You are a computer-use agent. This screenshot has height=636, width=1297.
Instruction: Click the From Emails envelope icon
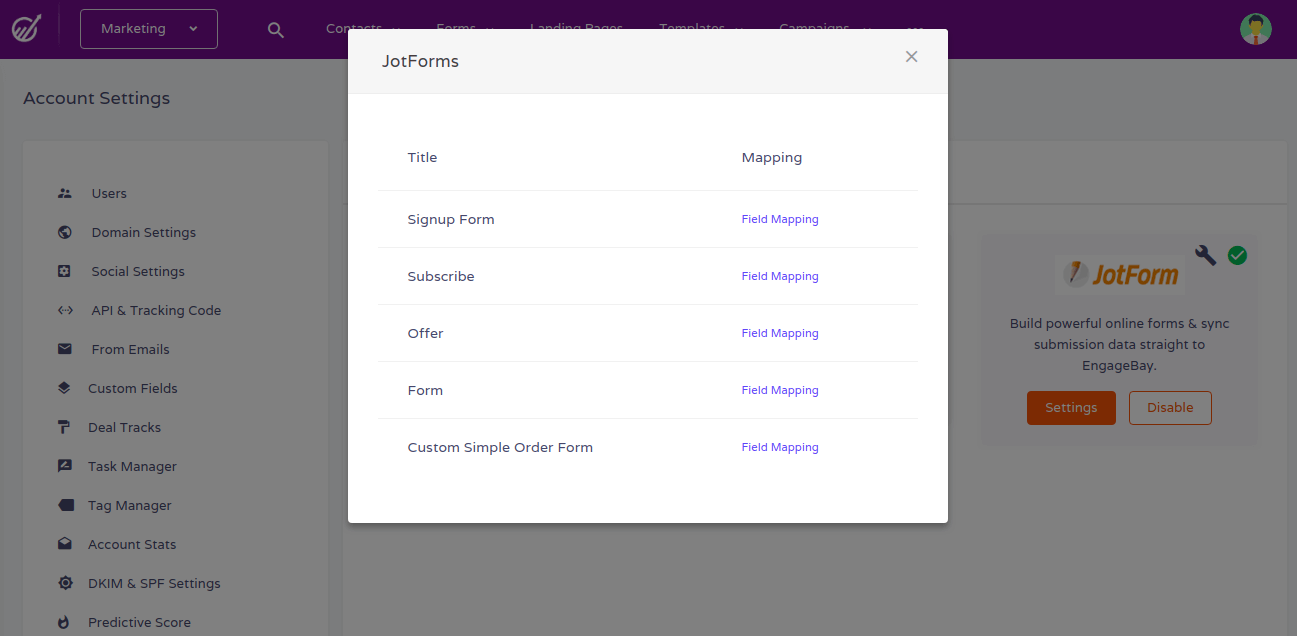tap(65, 349)
